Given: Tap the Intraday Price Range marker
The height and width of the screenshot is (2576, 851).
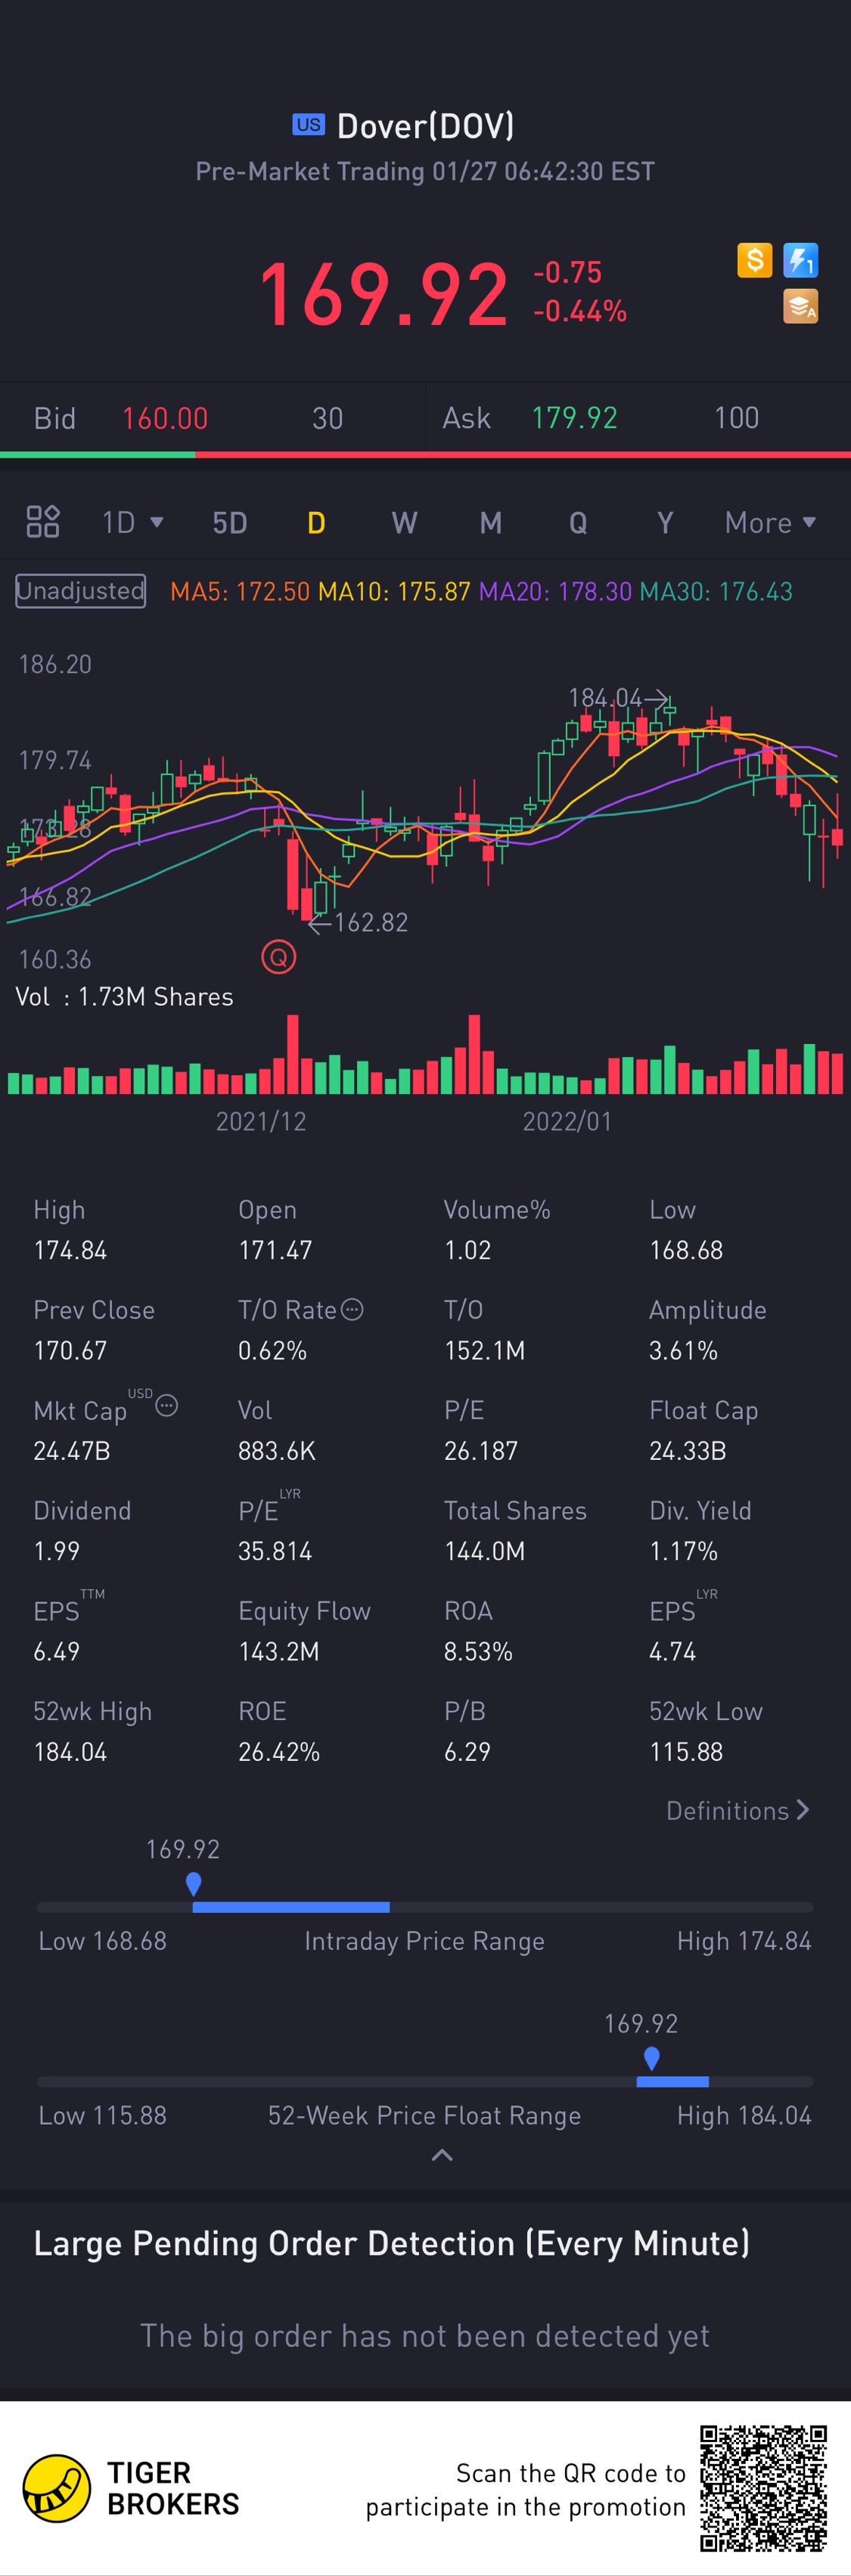Looking at the screenshot, I should click(194, 1884).
